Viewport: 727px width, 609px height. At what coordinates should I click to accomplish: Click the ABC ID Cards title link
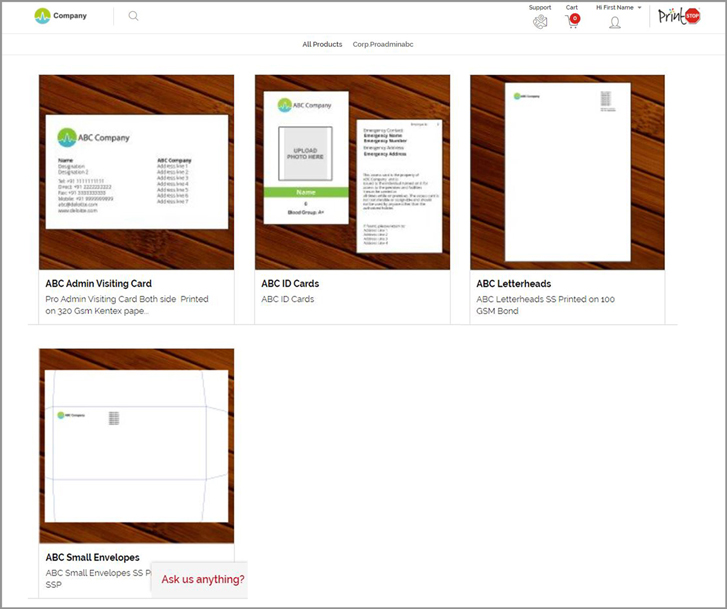click(x=290, y=284)
